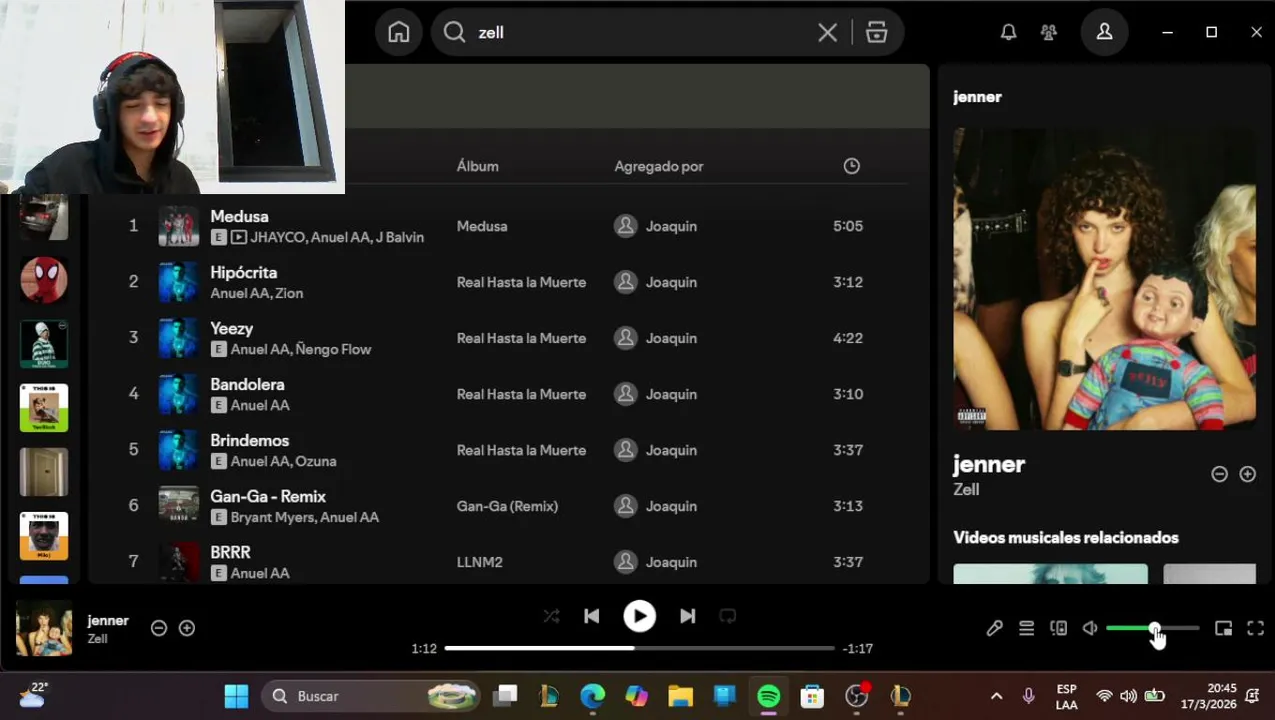Viewport: 1275px width, 720px height.
Task: Open Joaquin profile in Medusa row
Action: click(671, 226)
